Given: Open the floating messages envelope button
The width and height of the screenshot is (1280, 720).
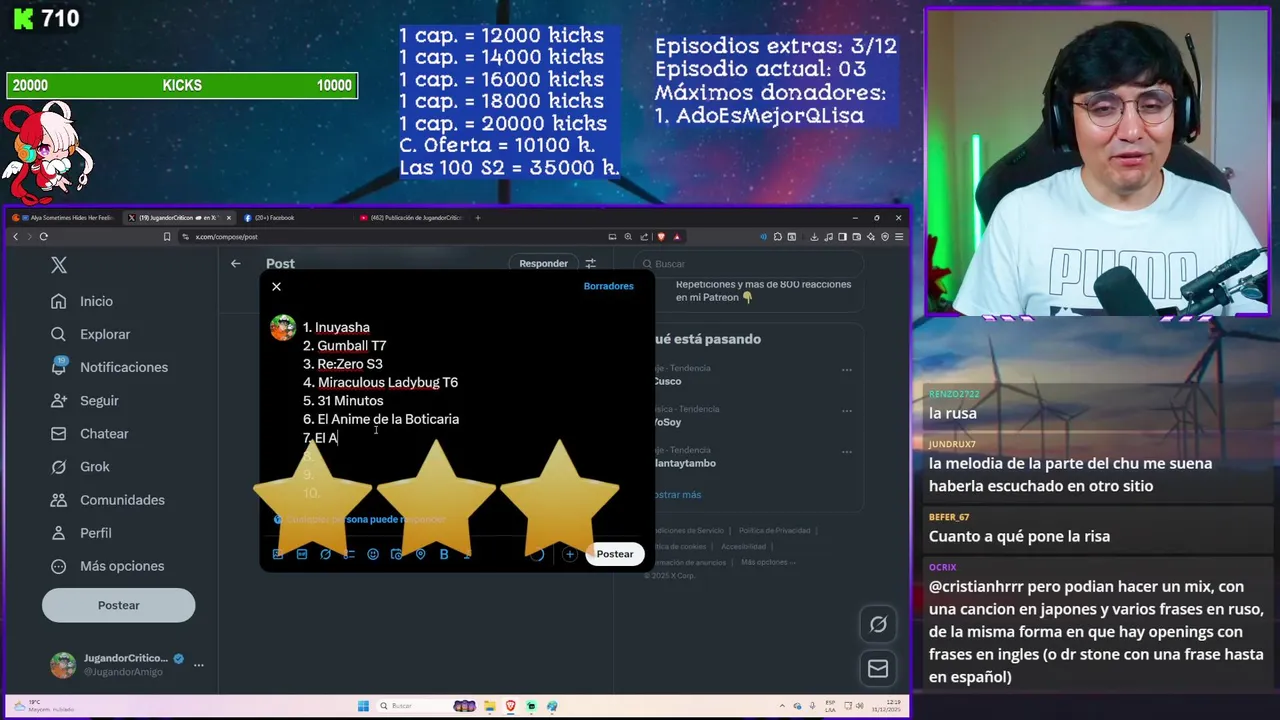Looking at the screenshot, I should coord(878,669).
